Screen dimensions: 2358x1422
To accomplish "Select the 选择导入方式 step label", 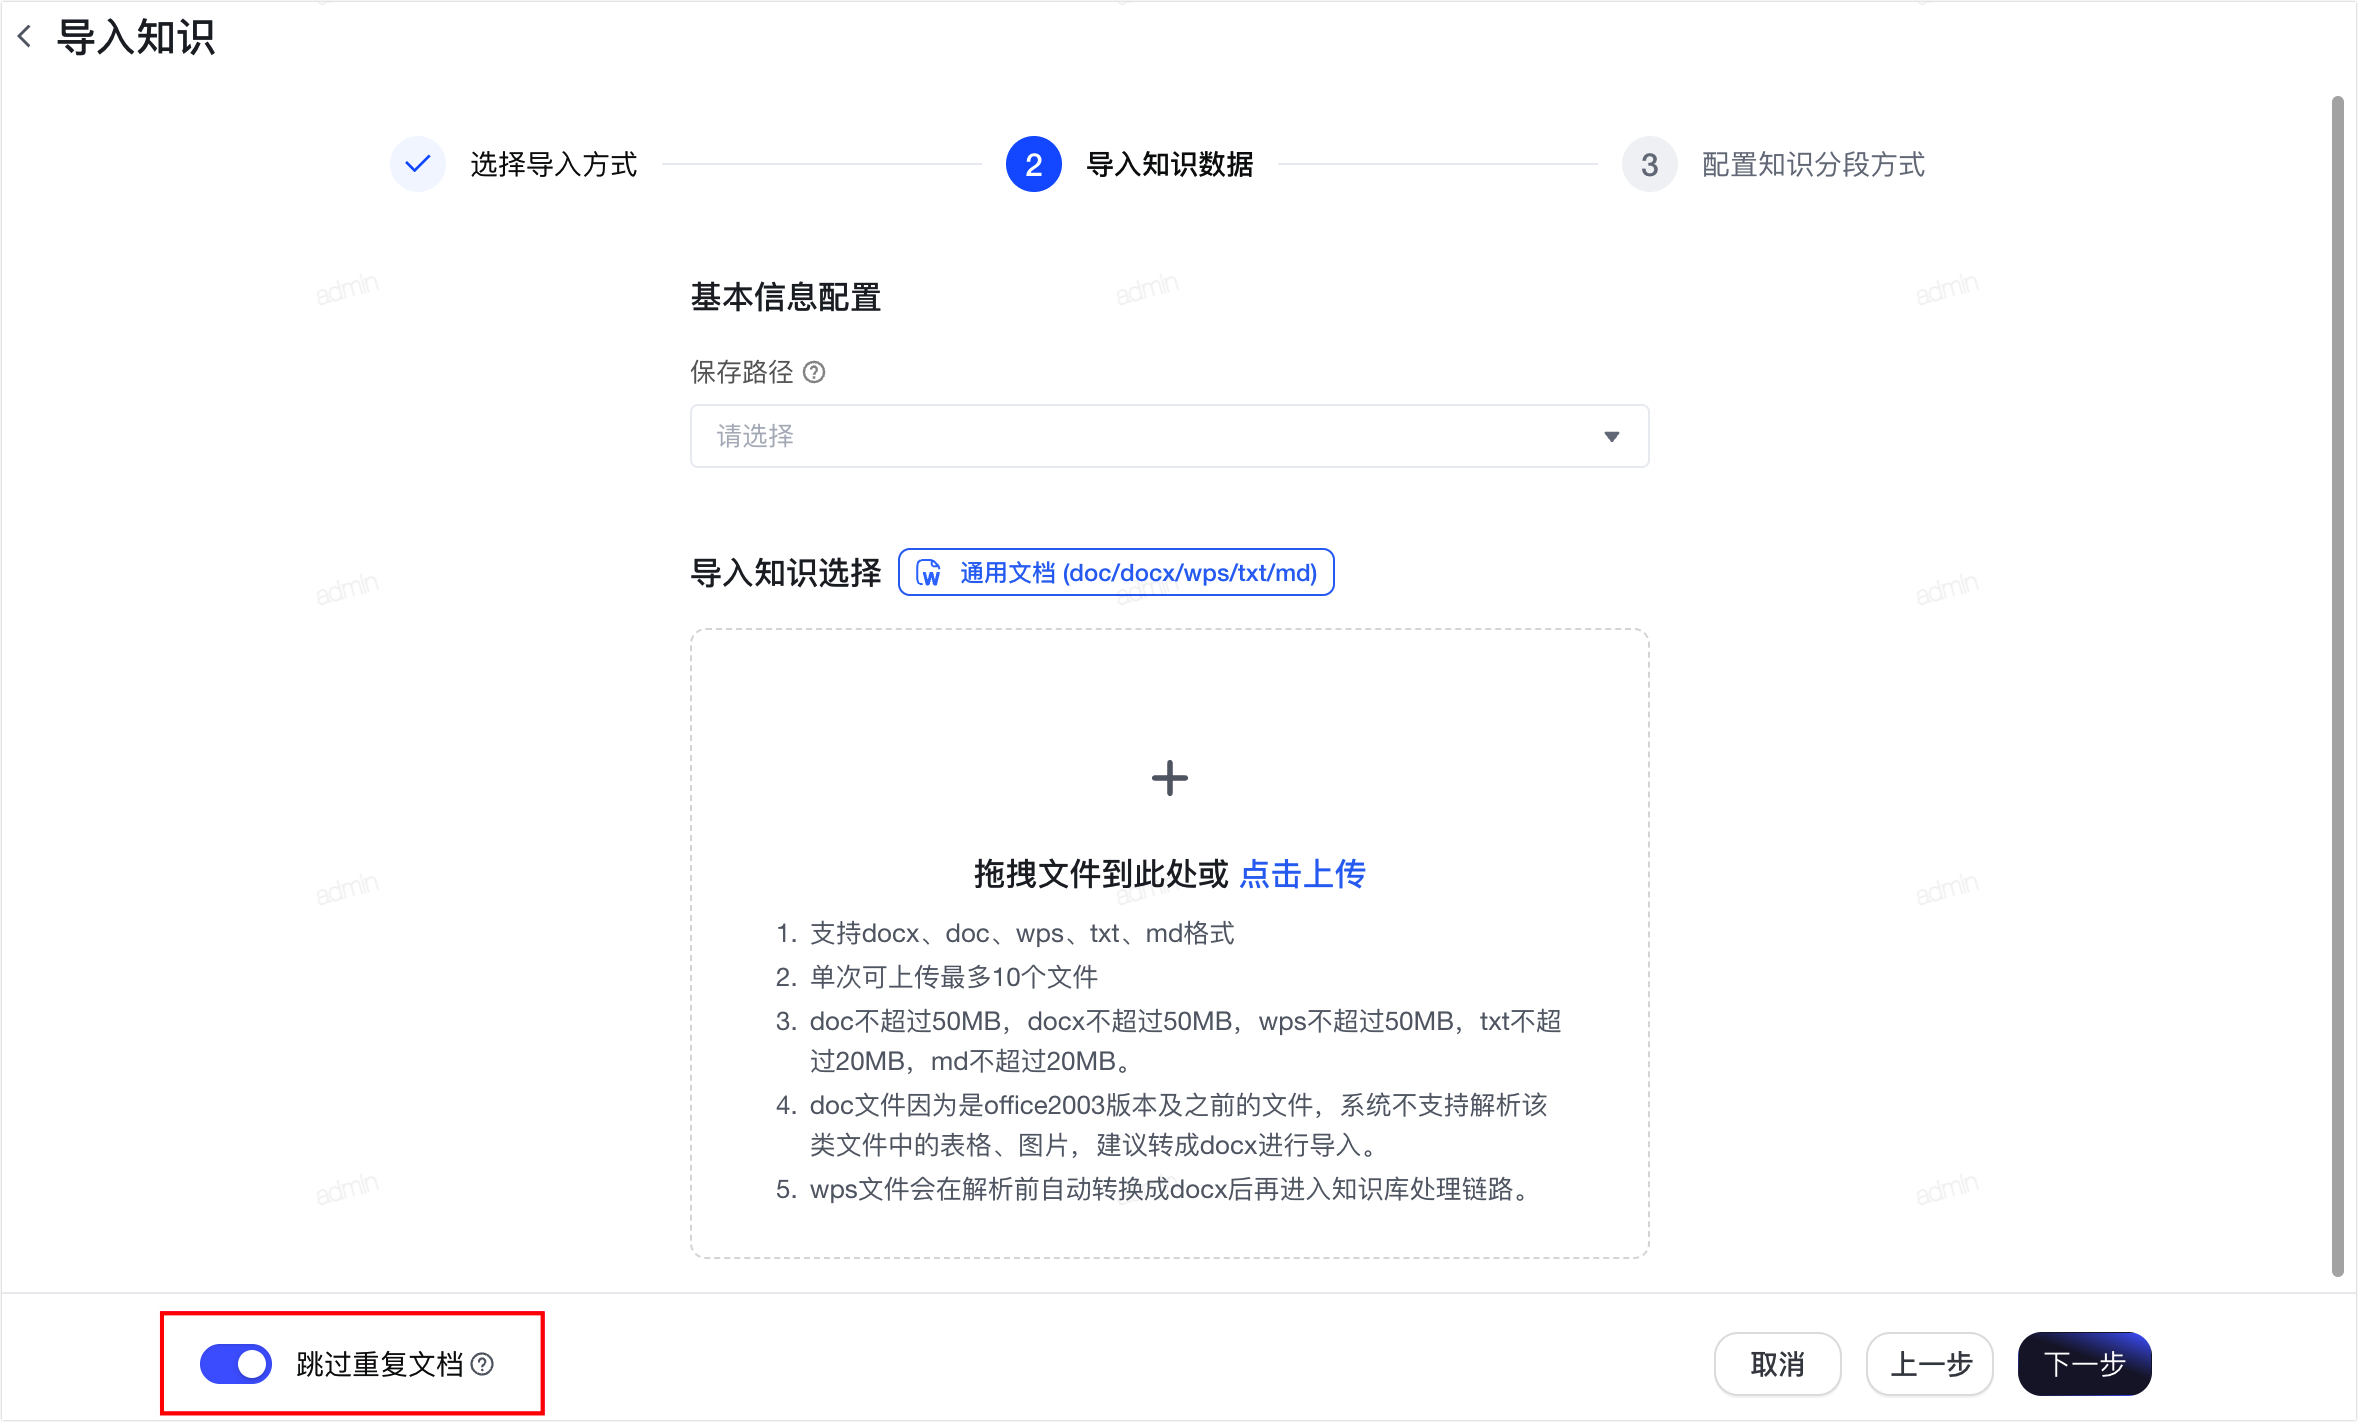I will click(553, 164).
